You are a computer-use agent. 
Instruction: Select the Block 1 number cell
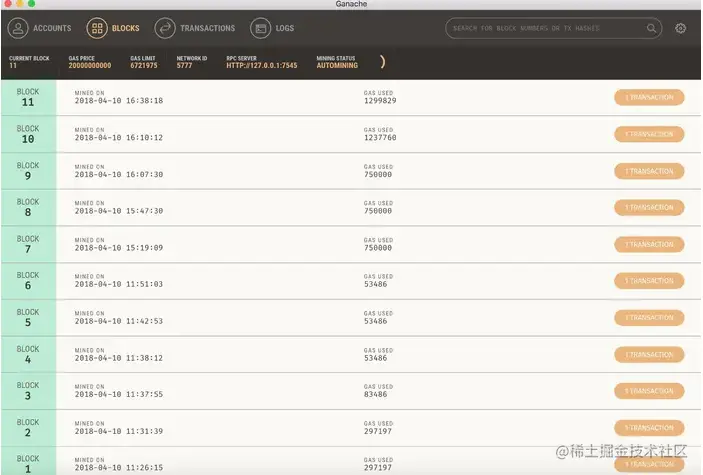coord(28,461)
